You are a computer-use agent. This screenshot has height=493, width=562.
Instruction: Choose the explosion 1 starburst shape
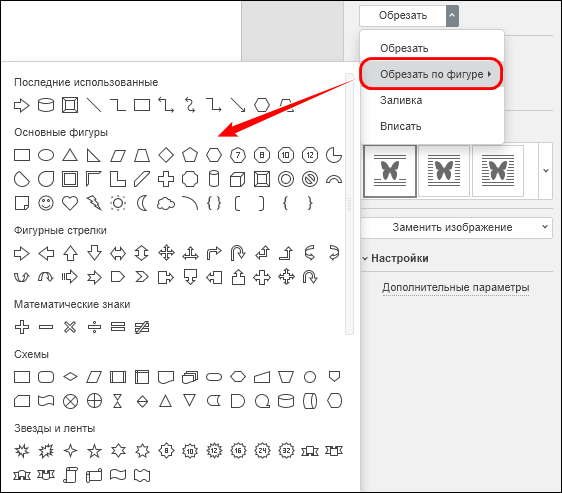point(22,451)
